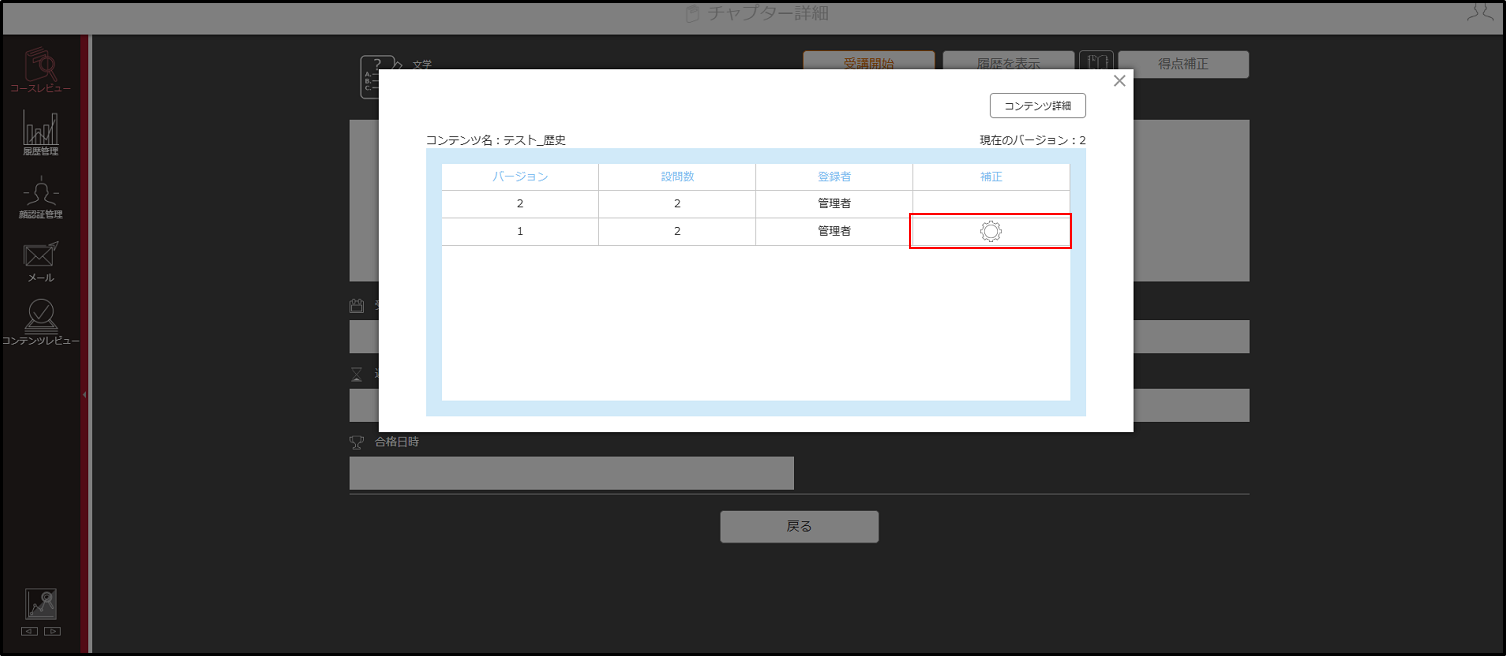Image resolution: width=1506 pixels, height=656 pixels.
Task: Click the clipboard icon before チャプター詳細 title
Action: pyautogui.click(x=693, y=14)
